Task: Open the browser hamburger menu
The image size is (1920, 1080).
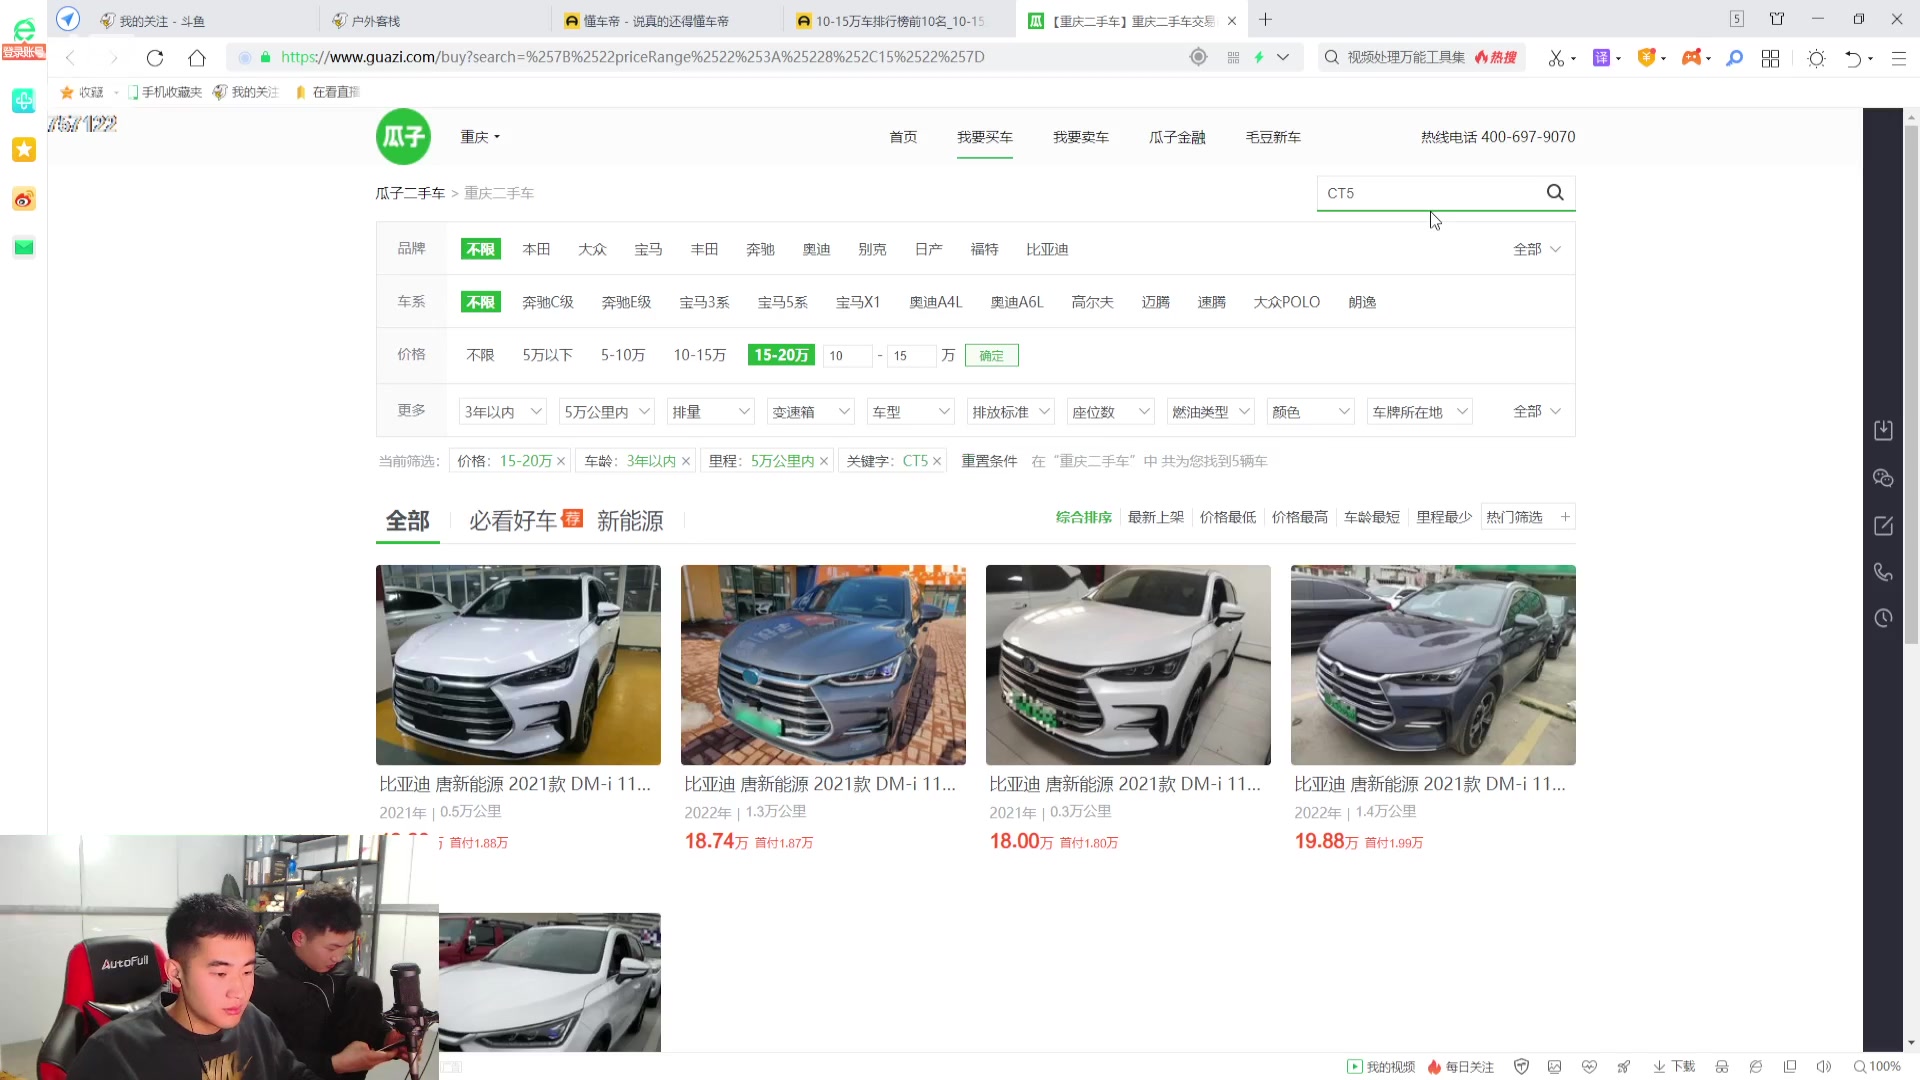Action: pyautogui.click(x=1898, y=58)
